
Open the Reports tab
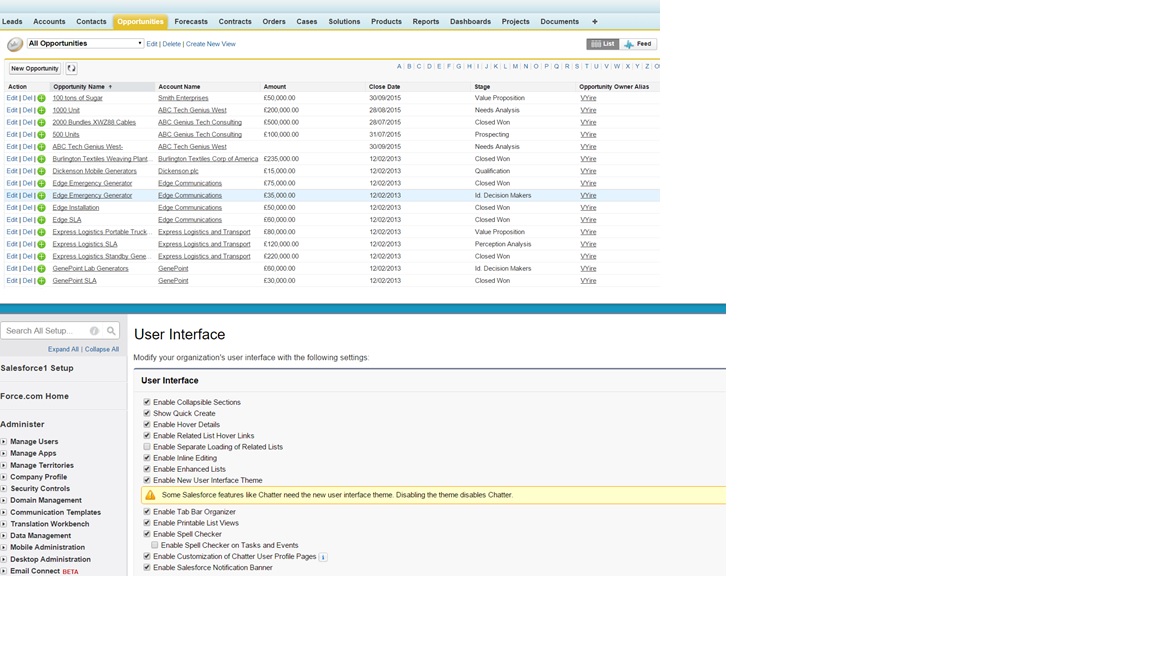point(425,21)
